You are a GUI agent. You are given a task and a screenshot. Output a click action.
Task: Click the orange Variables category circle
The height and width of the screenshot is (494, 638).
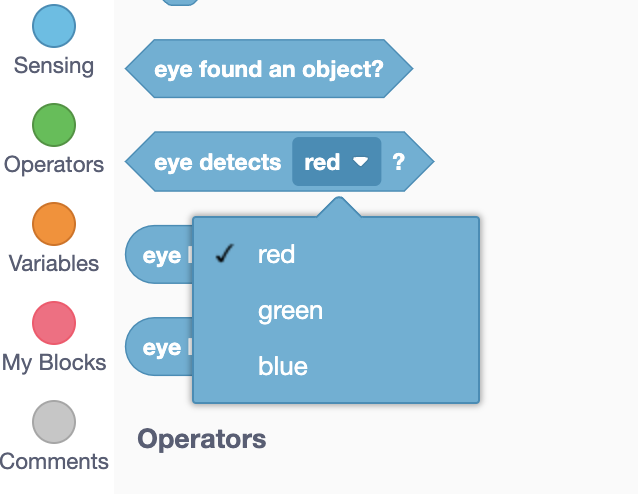point(54,224)
